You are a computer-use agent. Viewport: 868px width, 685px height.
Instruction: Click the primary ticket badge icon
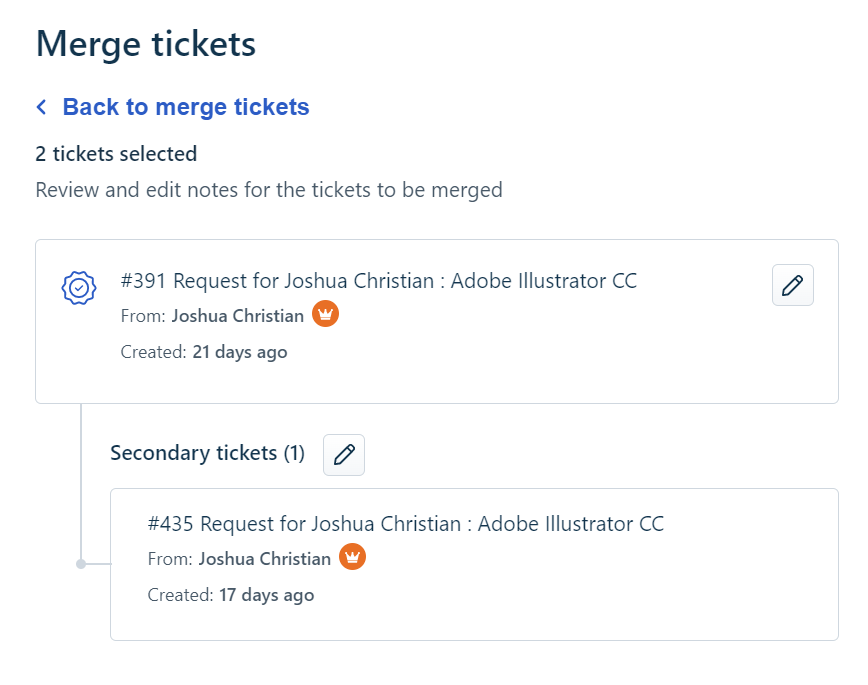(x=79, y=288)
